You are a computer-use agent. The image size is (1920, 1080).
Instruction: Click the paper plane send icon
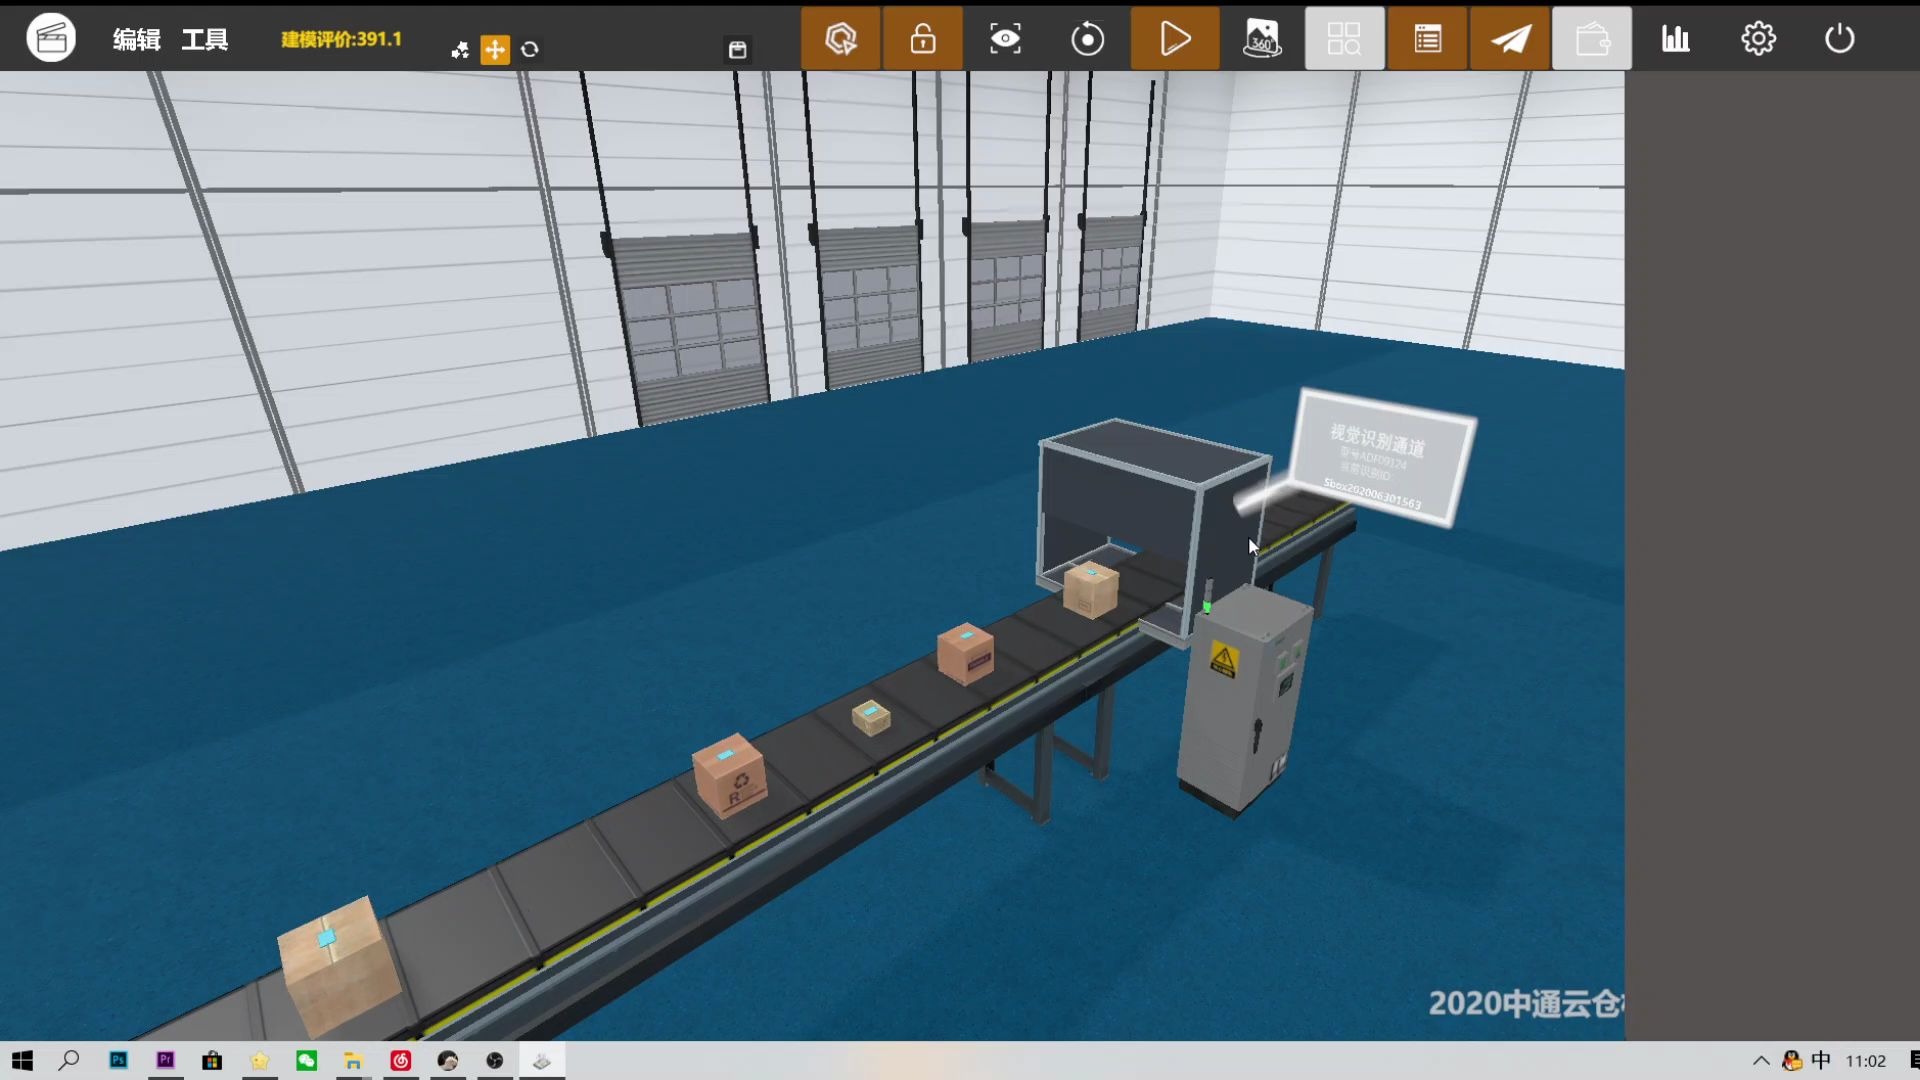point(1510,39)
